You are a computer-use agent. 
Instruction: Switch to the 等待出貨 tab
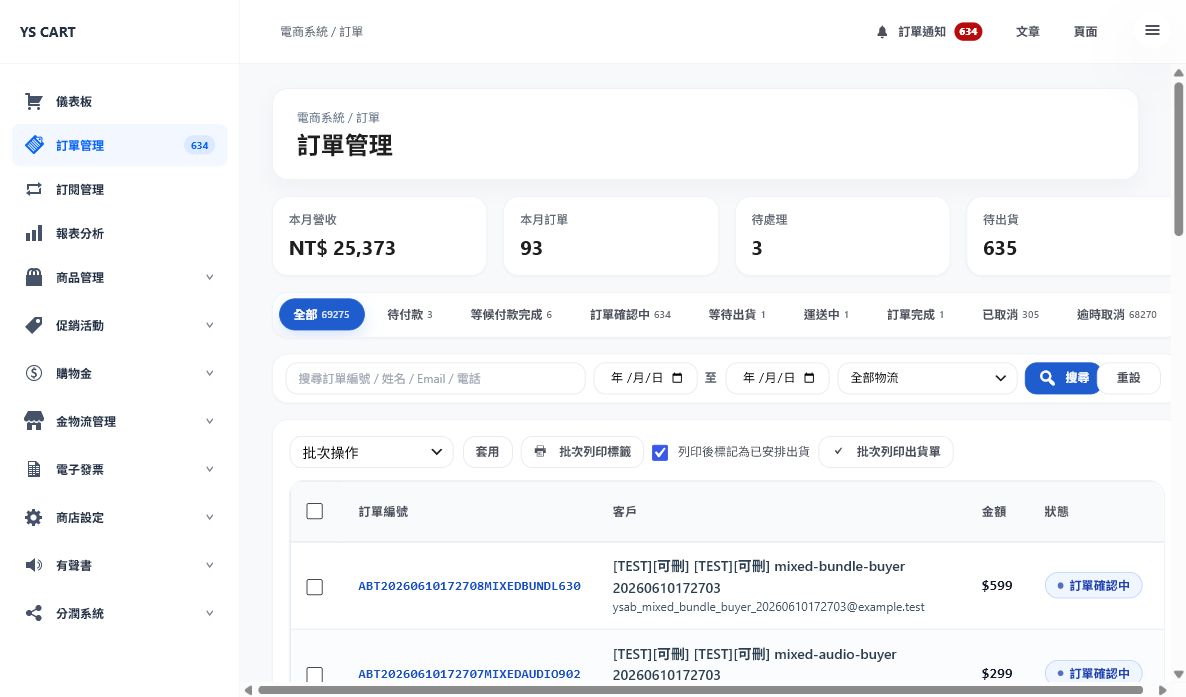737,315
